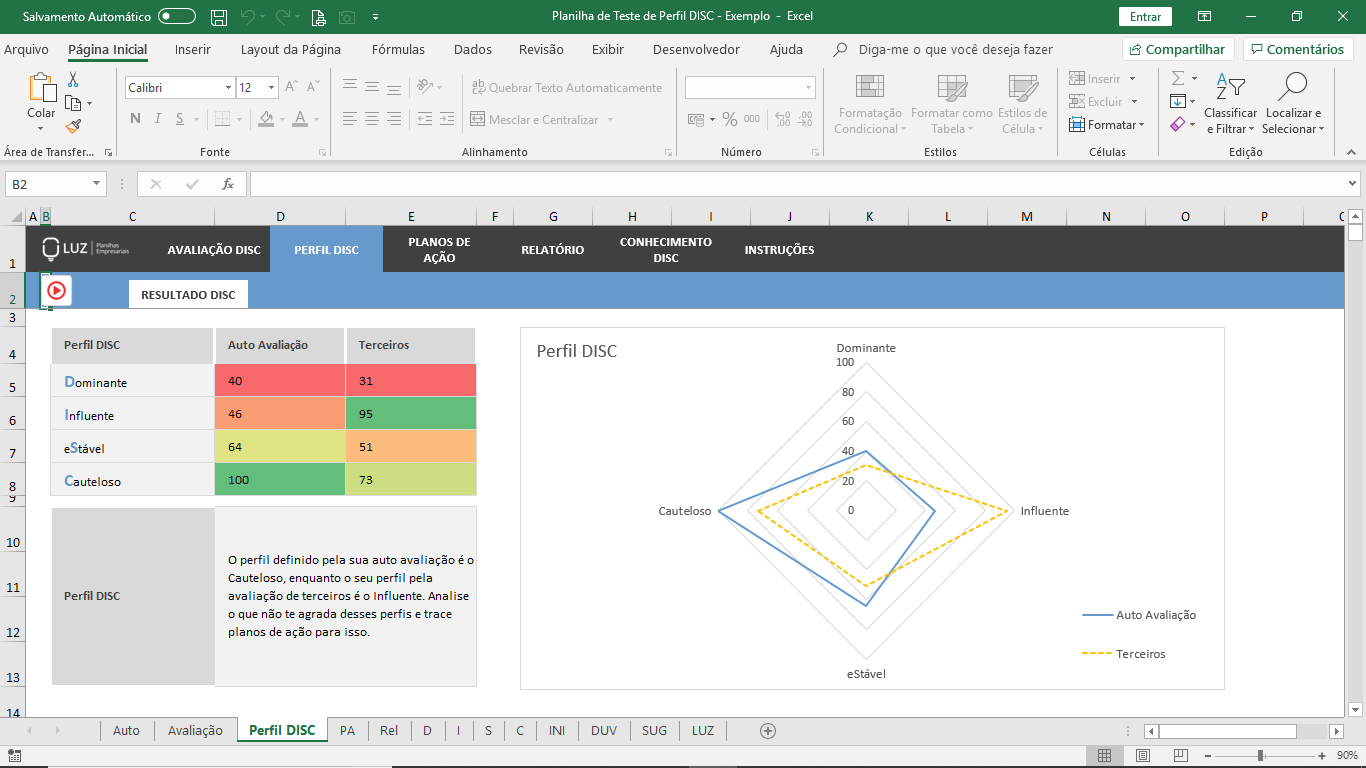The width and height of the screenshot is (1366, 768).
Task: Switch to Page Layout view icon
Action: [1143, 755]
